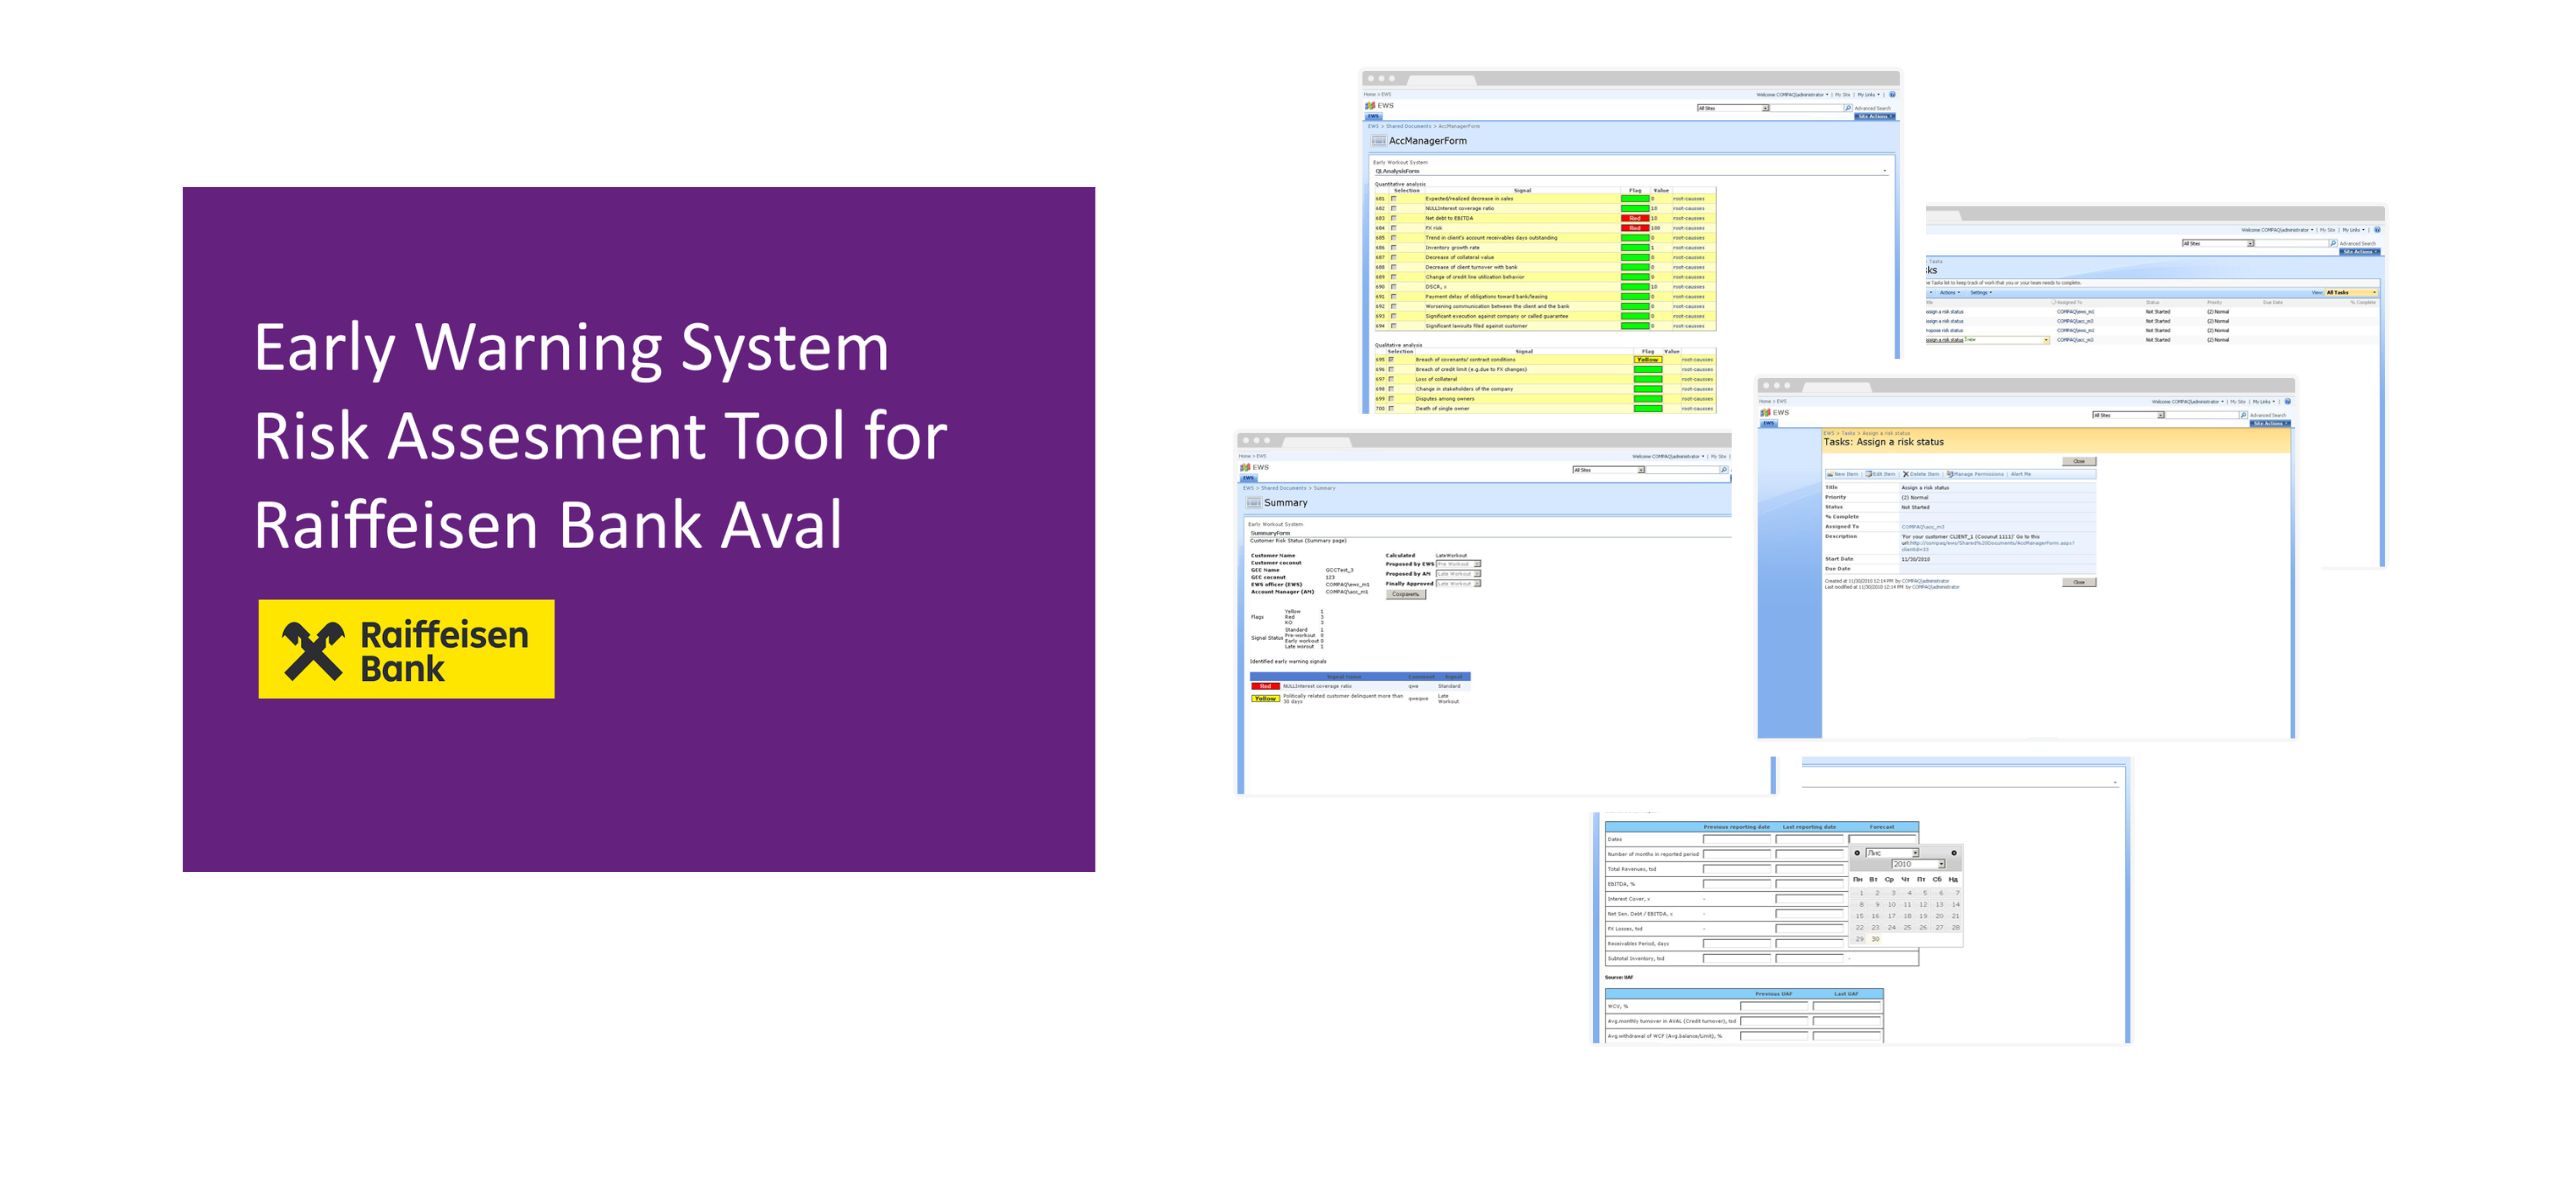Click the form icon beside Summary title
Screen dimensions: 2576x1180
[x=1254, y=502]
